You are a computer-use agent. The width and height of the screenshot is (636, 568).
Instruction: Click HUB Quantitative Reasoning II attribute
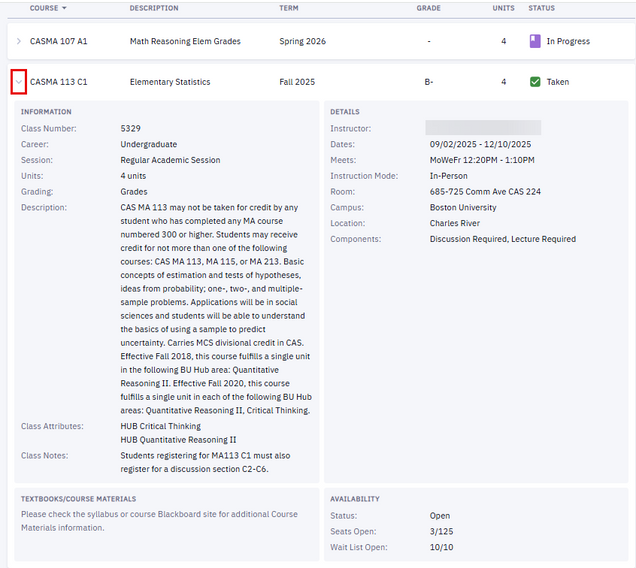pyautogui.click(x=178, y=440)
